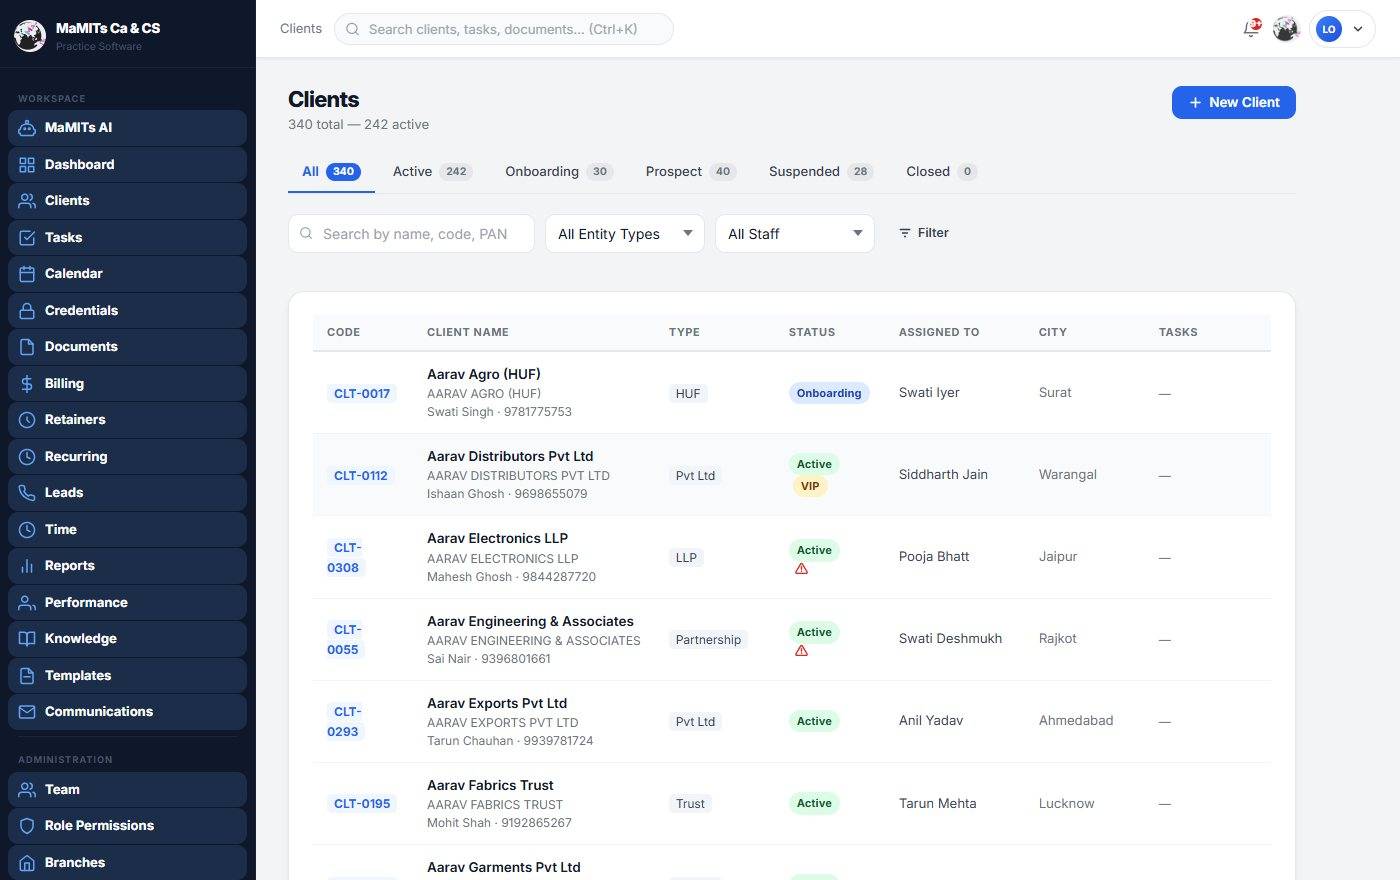This screenshot has width=1400, height=880.
Task: Click the Communications envelope icon
Action: 27,712
